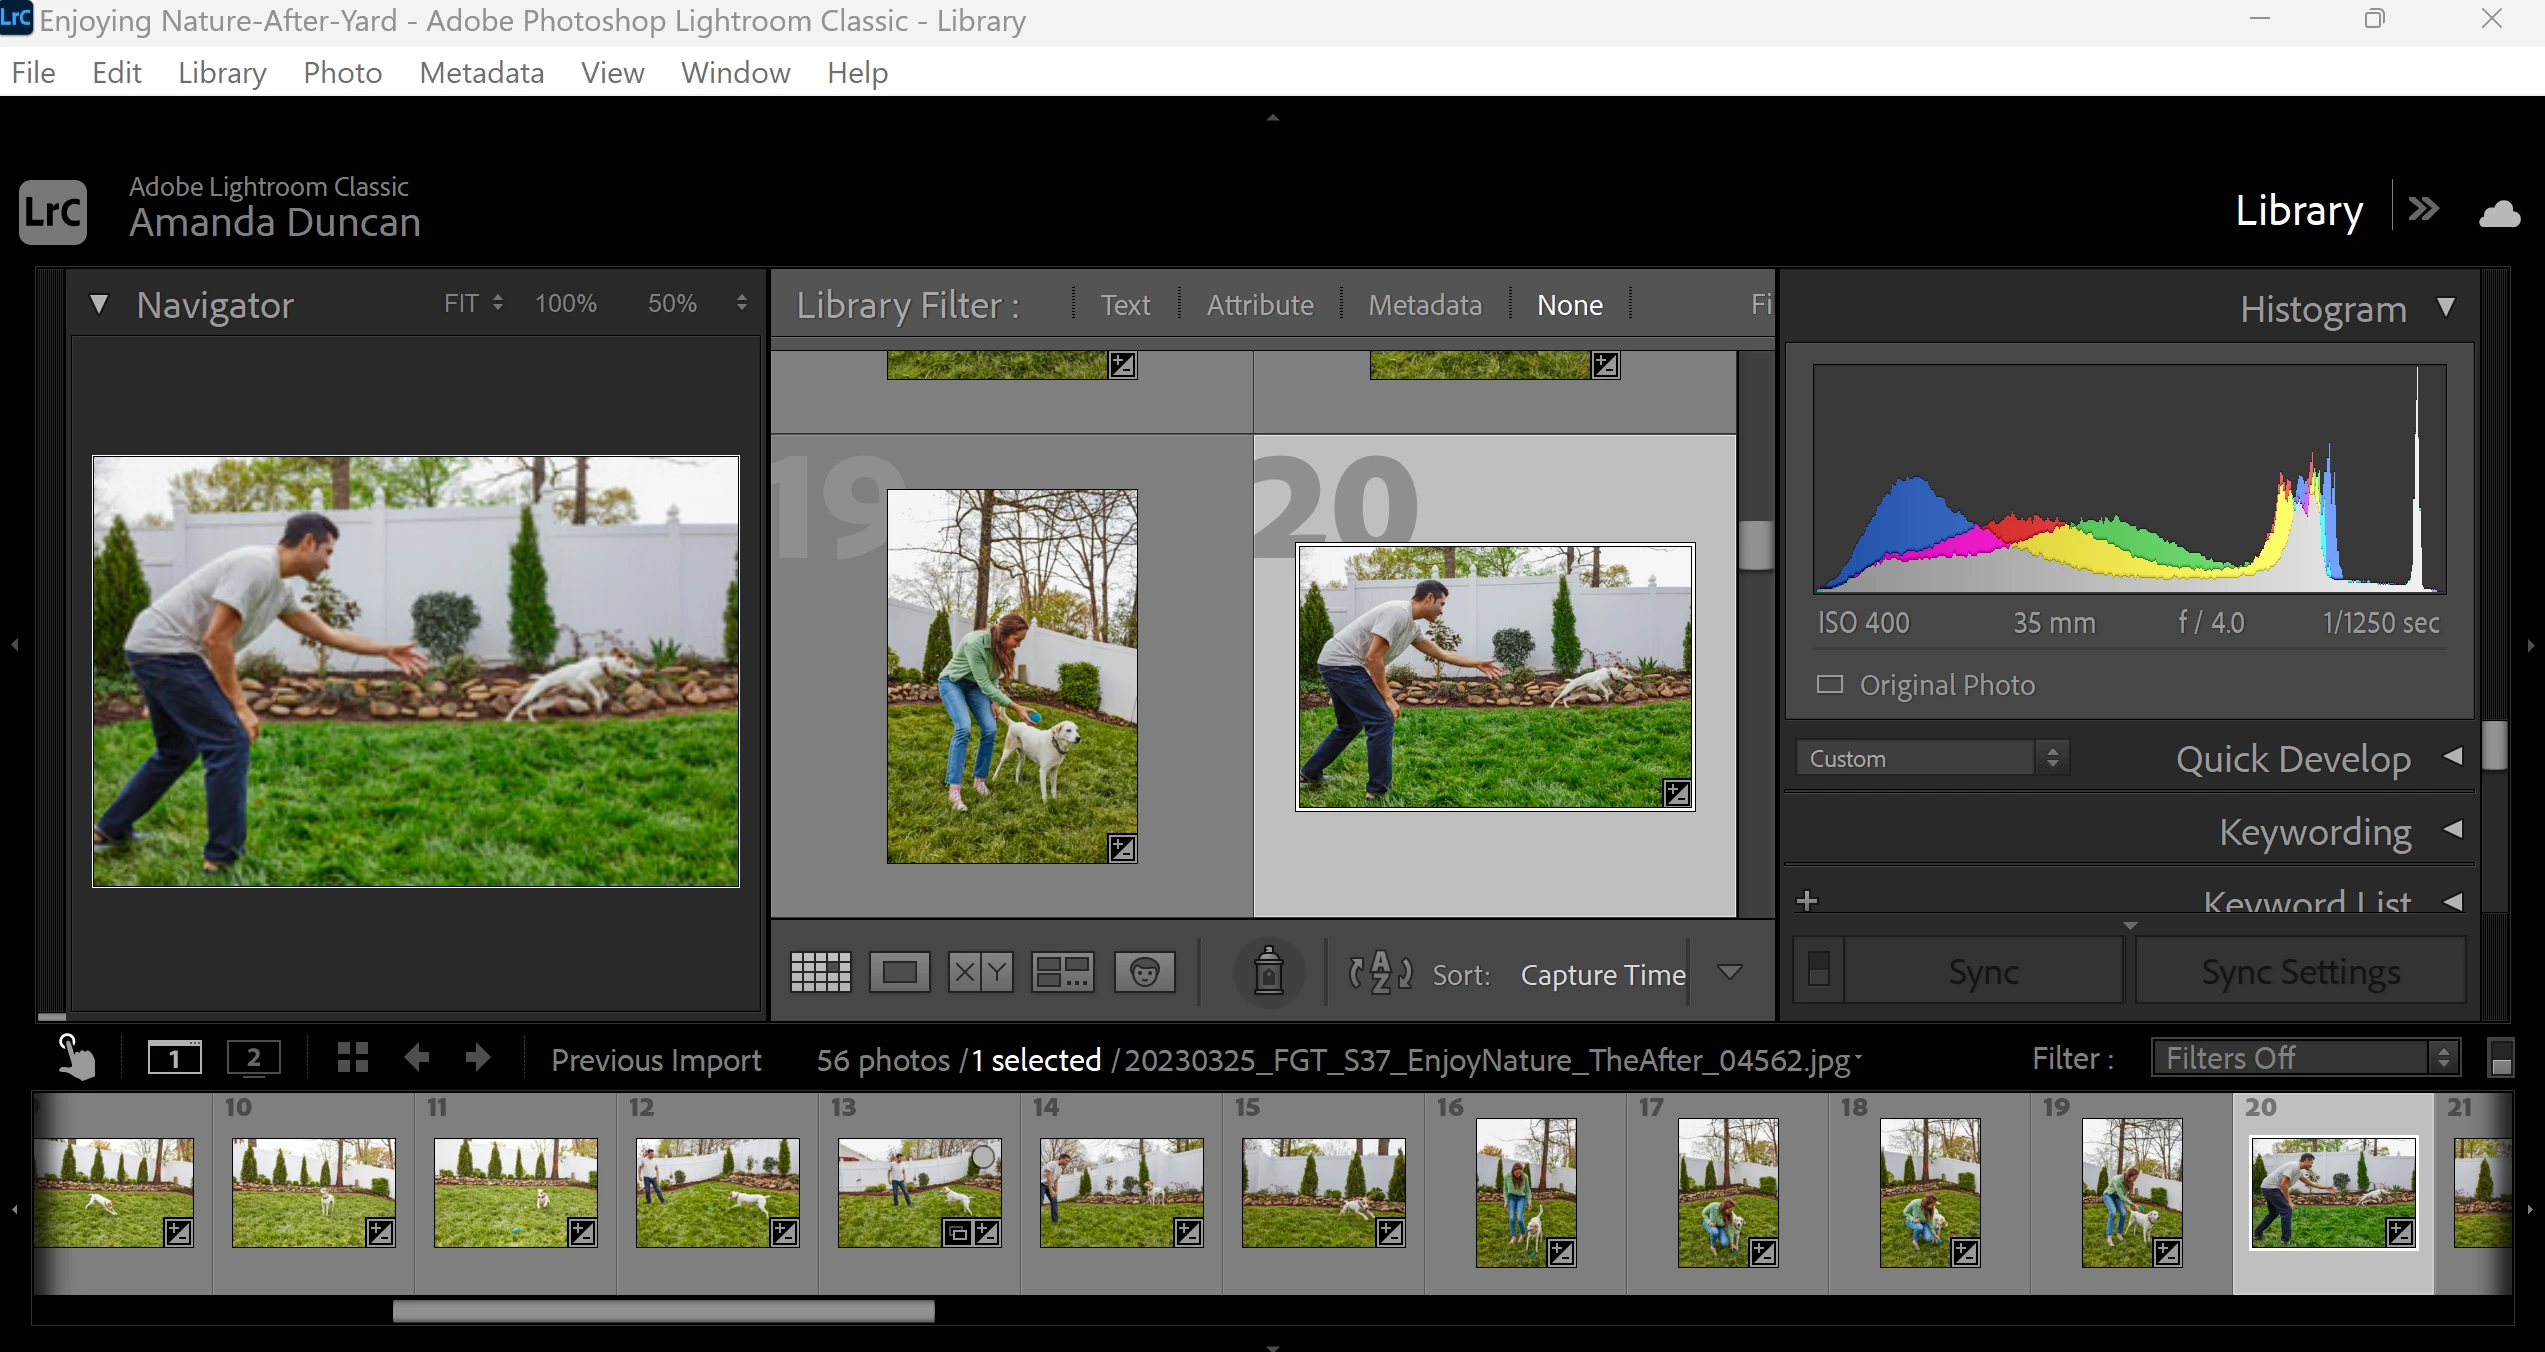Image resolution: width=2545 pixels, height=1352 pixels.
Task: Open the Custom preset dropdown in Quick Develop
Action: point(1932,758)
